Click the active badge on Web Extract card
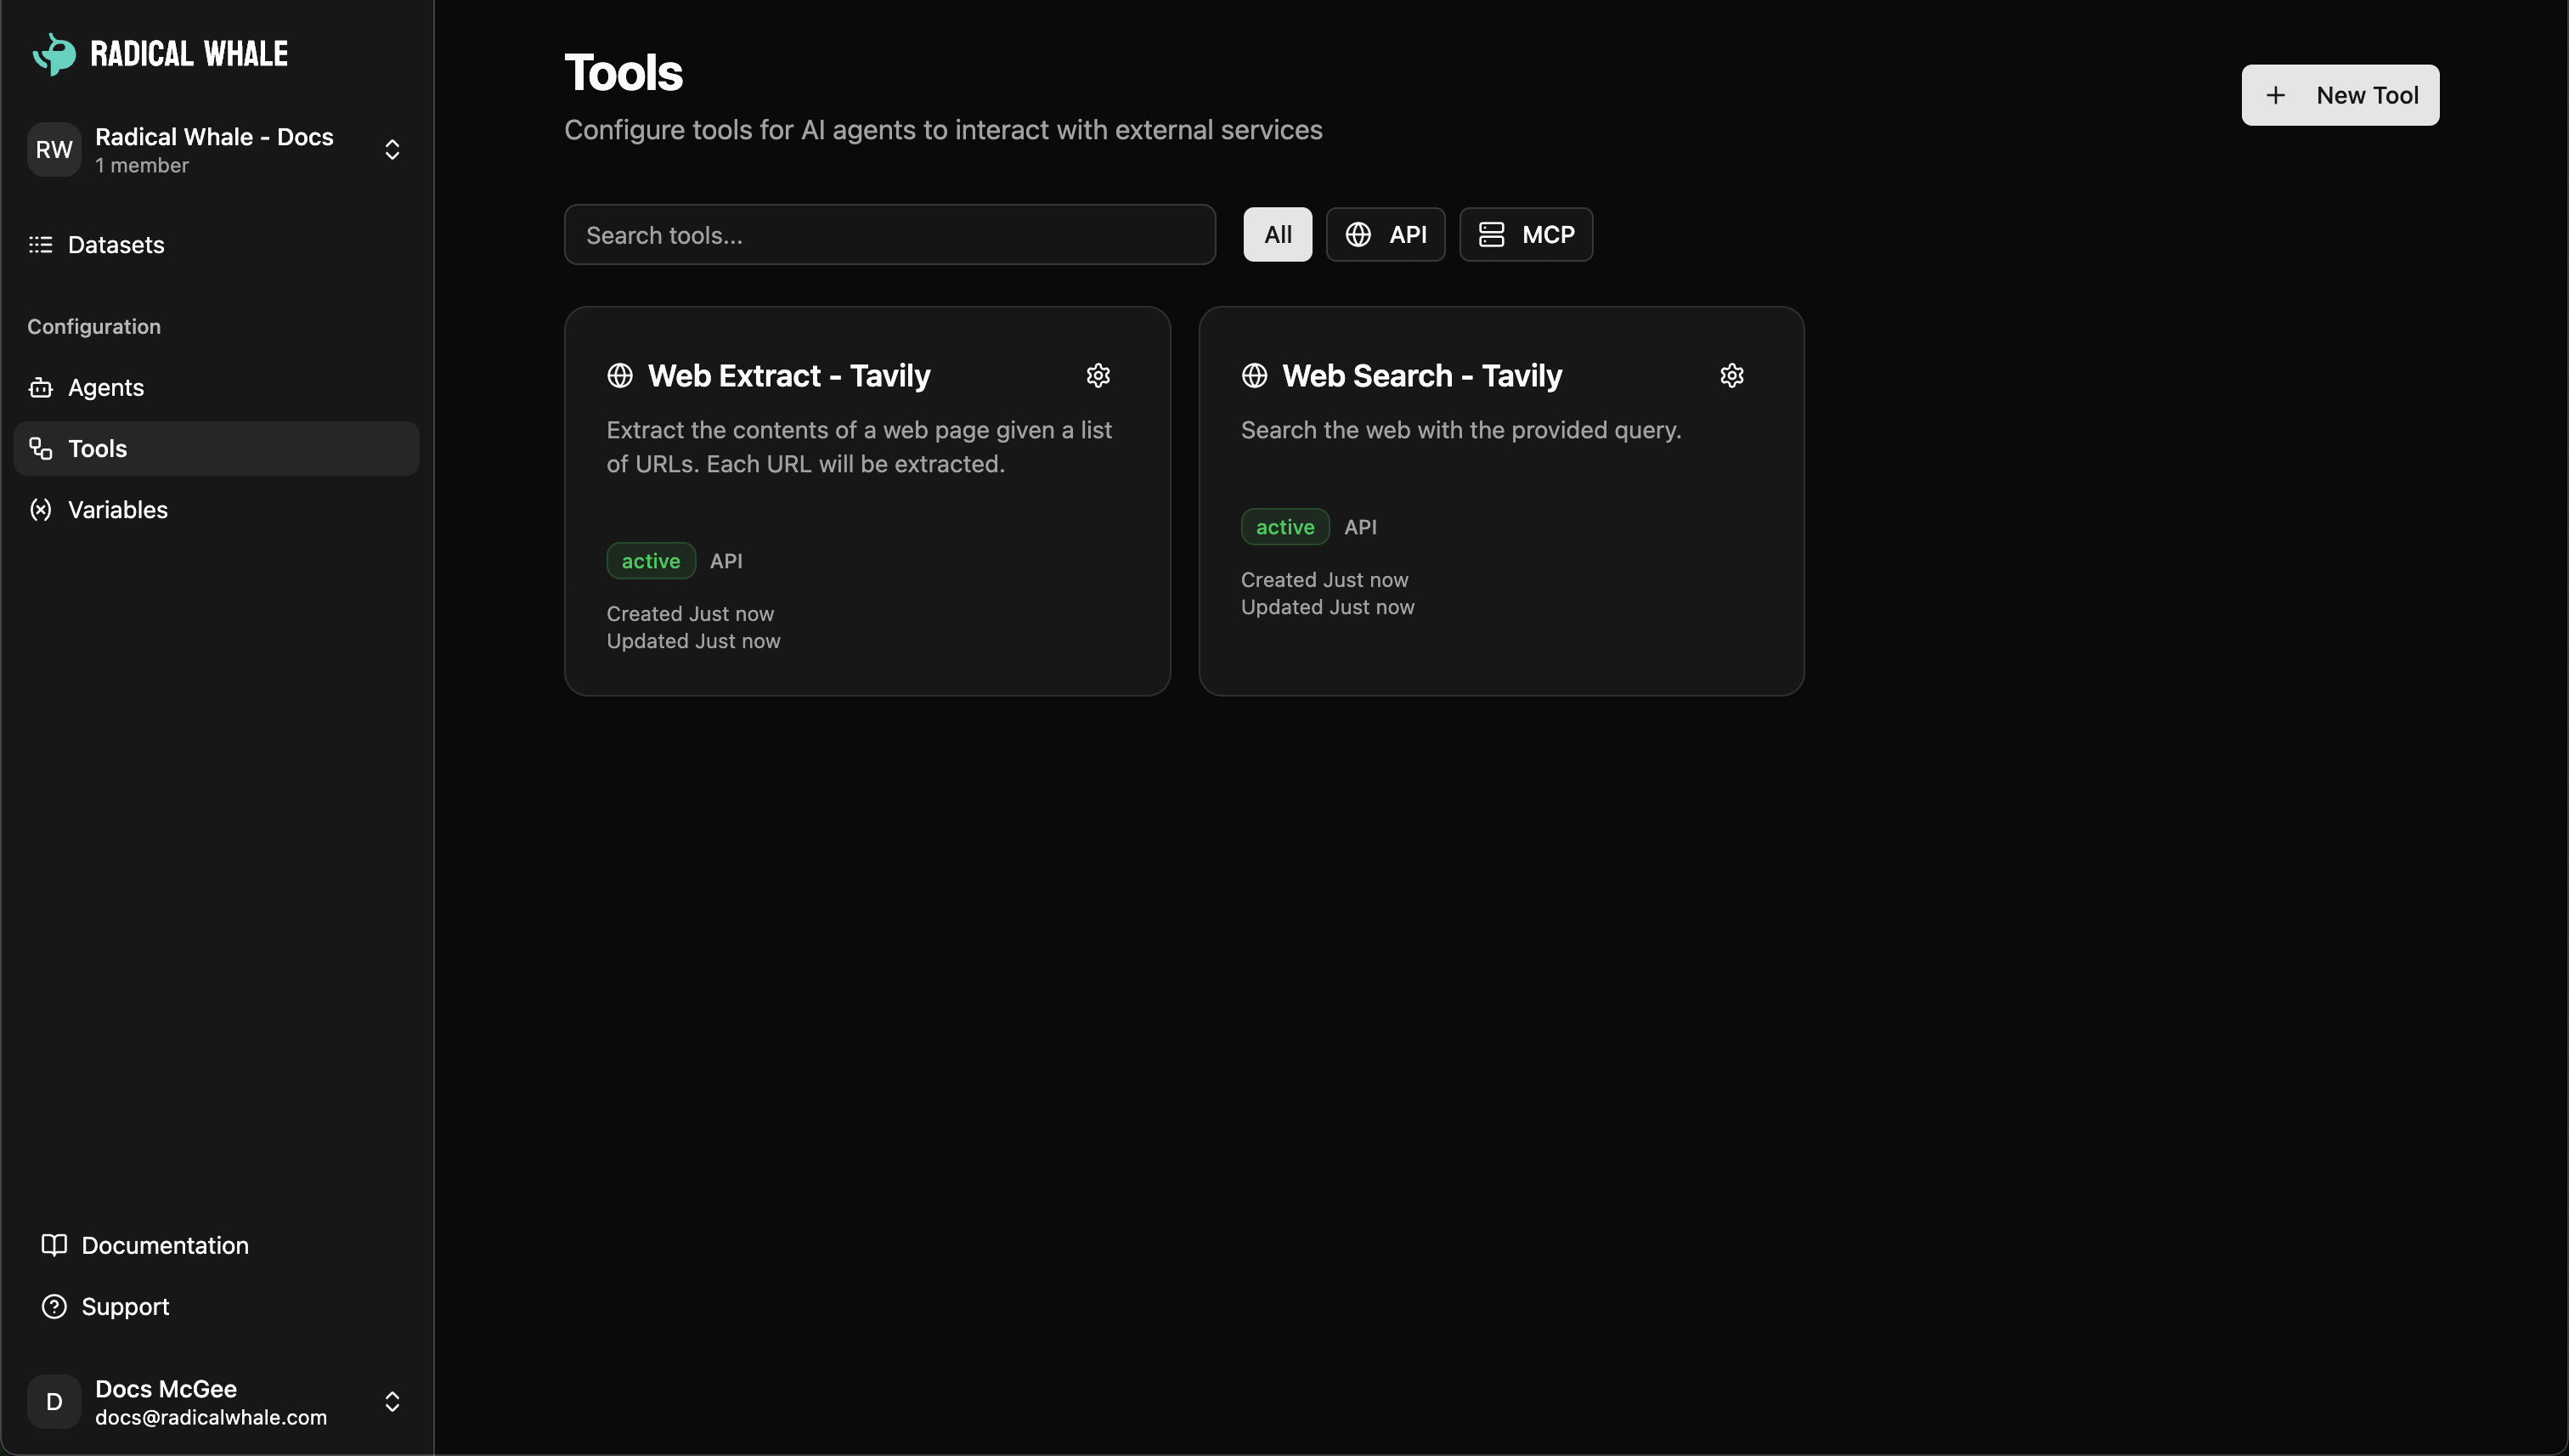This screenshot has height=1456, width=2569. [650, 560]
